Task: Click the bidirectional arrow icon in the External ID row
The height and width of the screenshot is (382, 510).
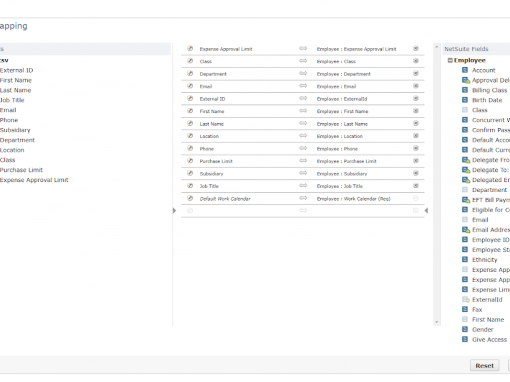Action: coord(303,98)
